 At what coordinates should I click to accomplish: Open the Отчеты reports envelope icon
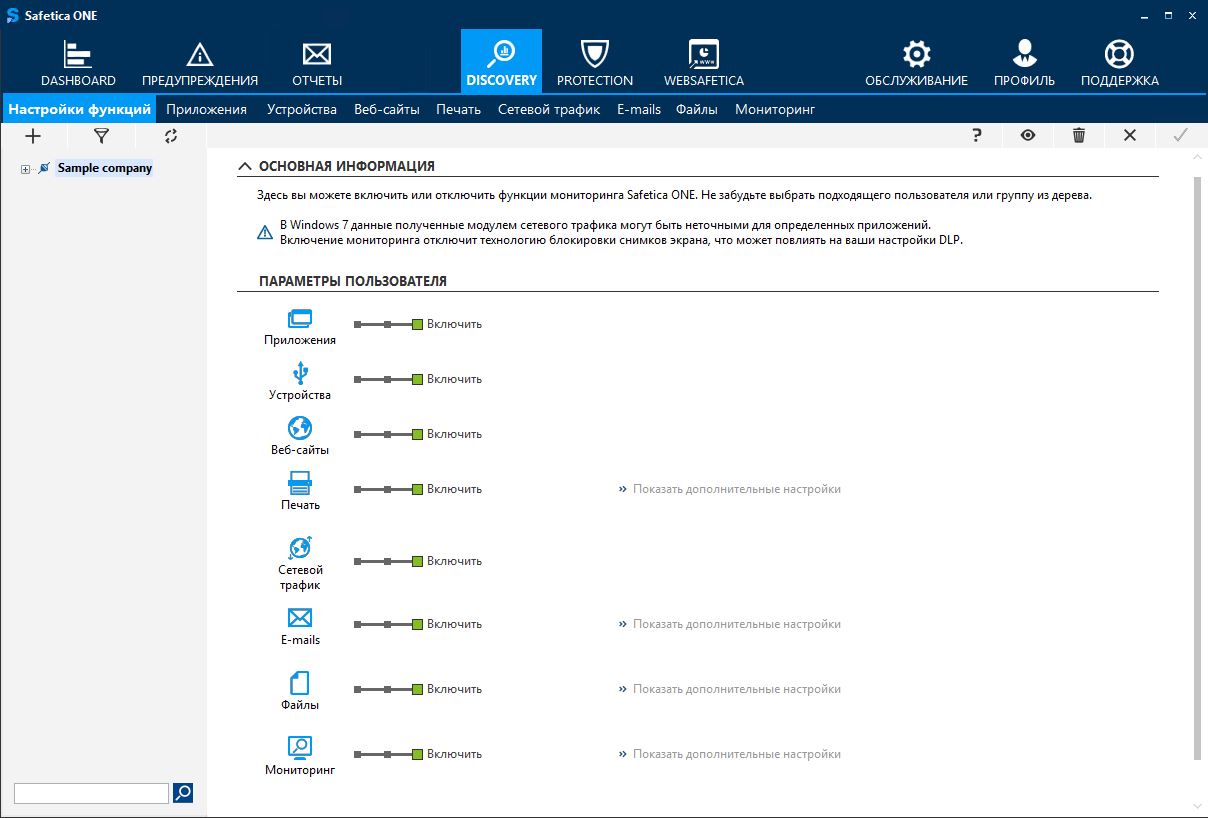317,55
